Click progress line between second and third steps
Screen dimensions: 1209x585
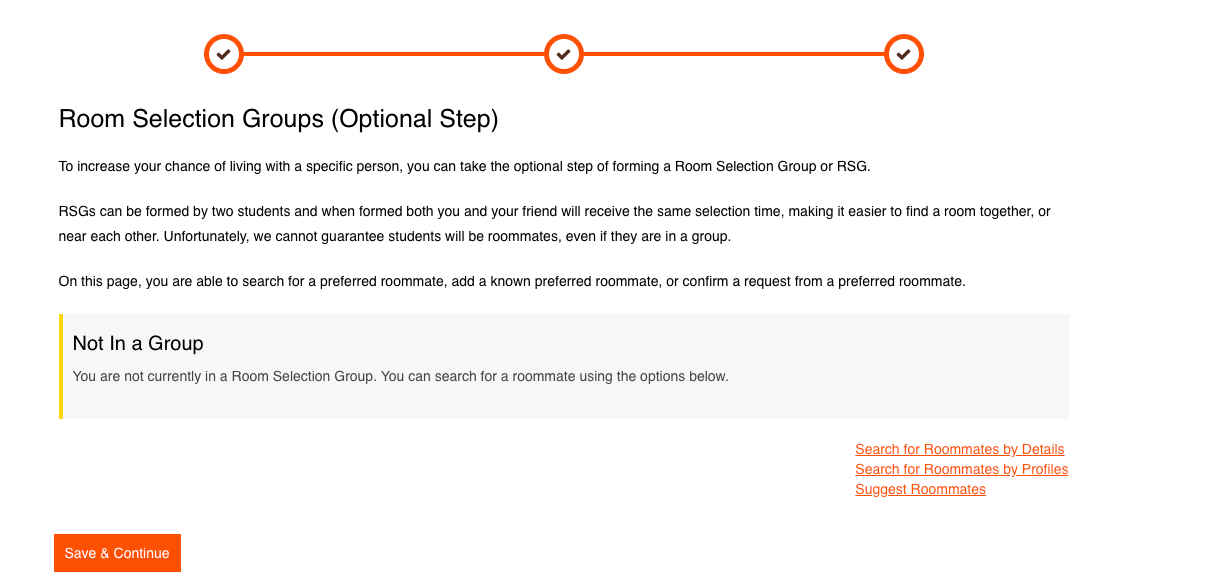coord(734,54)
